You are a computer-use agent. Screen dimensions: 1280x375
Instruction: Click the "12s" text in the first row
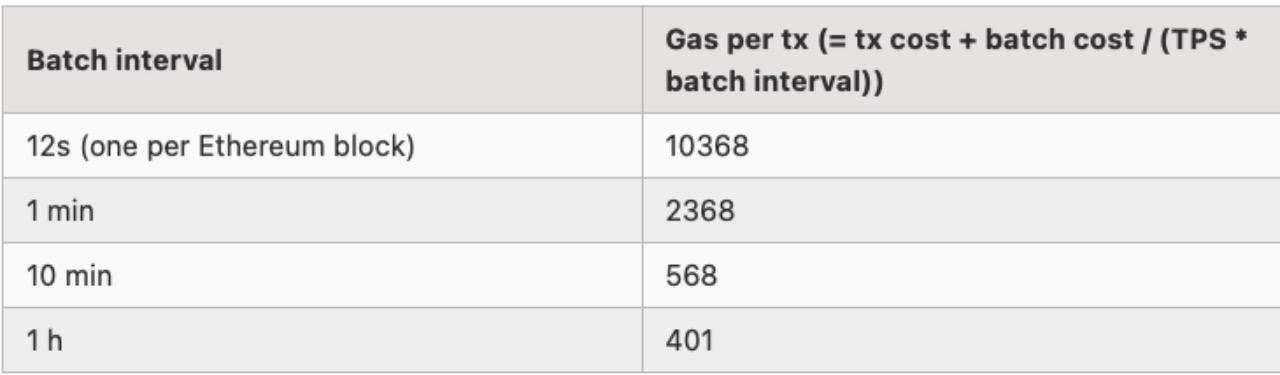(x=45, y=146)
